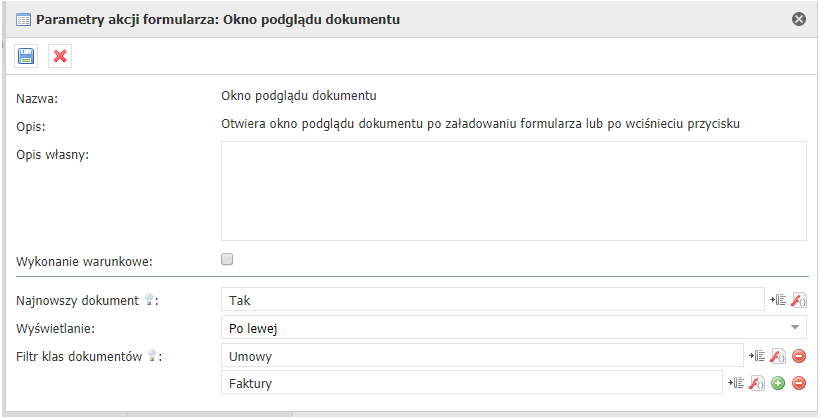The height and width of the screenshot is (419, 820).
Task: Remove the Faktury filter with red minus
Action: click(x=799, y=383)
